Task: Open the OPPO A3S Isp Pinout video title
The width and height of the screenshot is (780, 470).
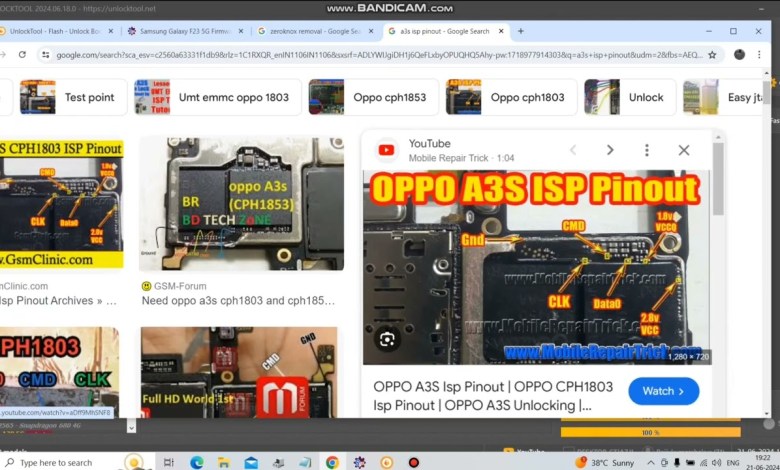Action: 493,396
